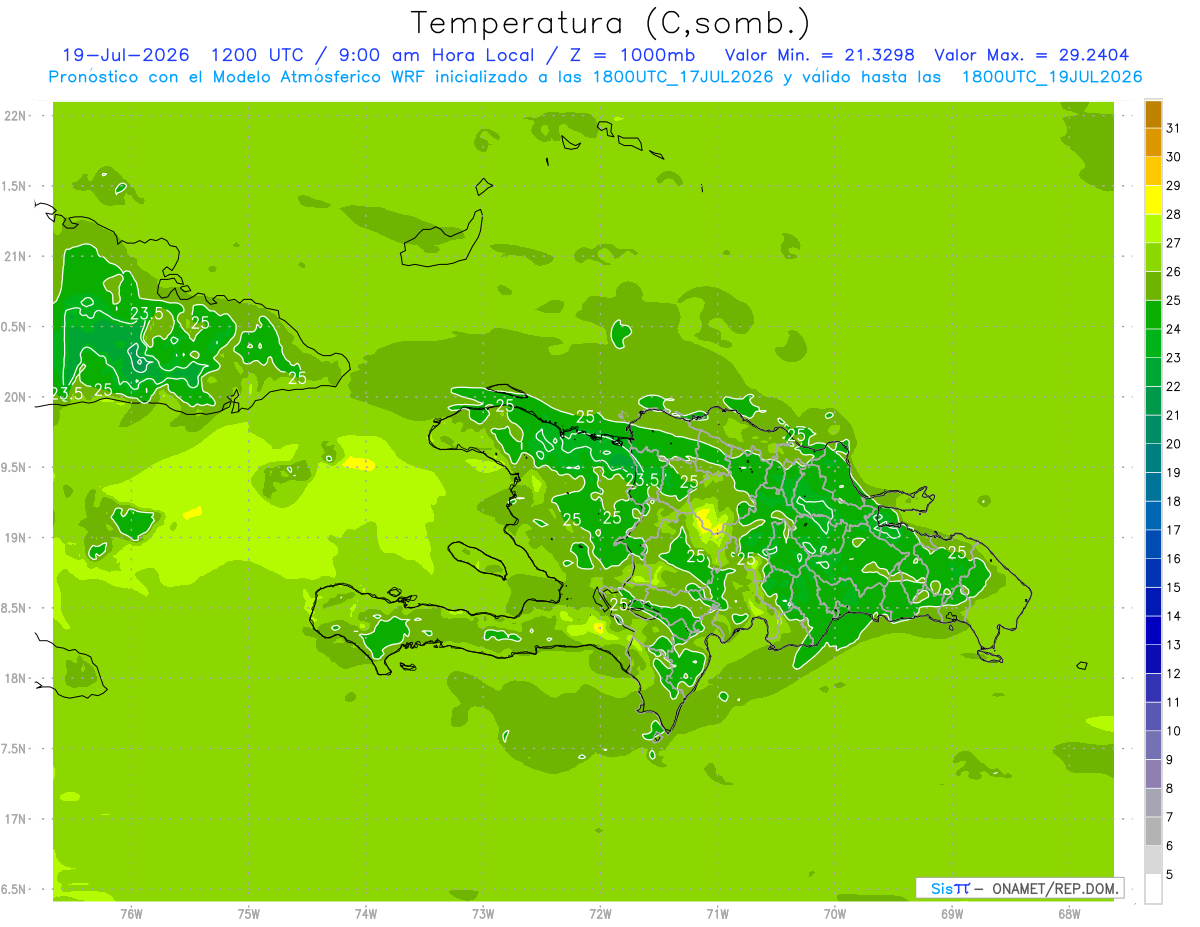Image resolution: width=1200 pixels, height=927 pixels.
Task: Click the legend value "28"
Action: click(x=1174, y=214)
